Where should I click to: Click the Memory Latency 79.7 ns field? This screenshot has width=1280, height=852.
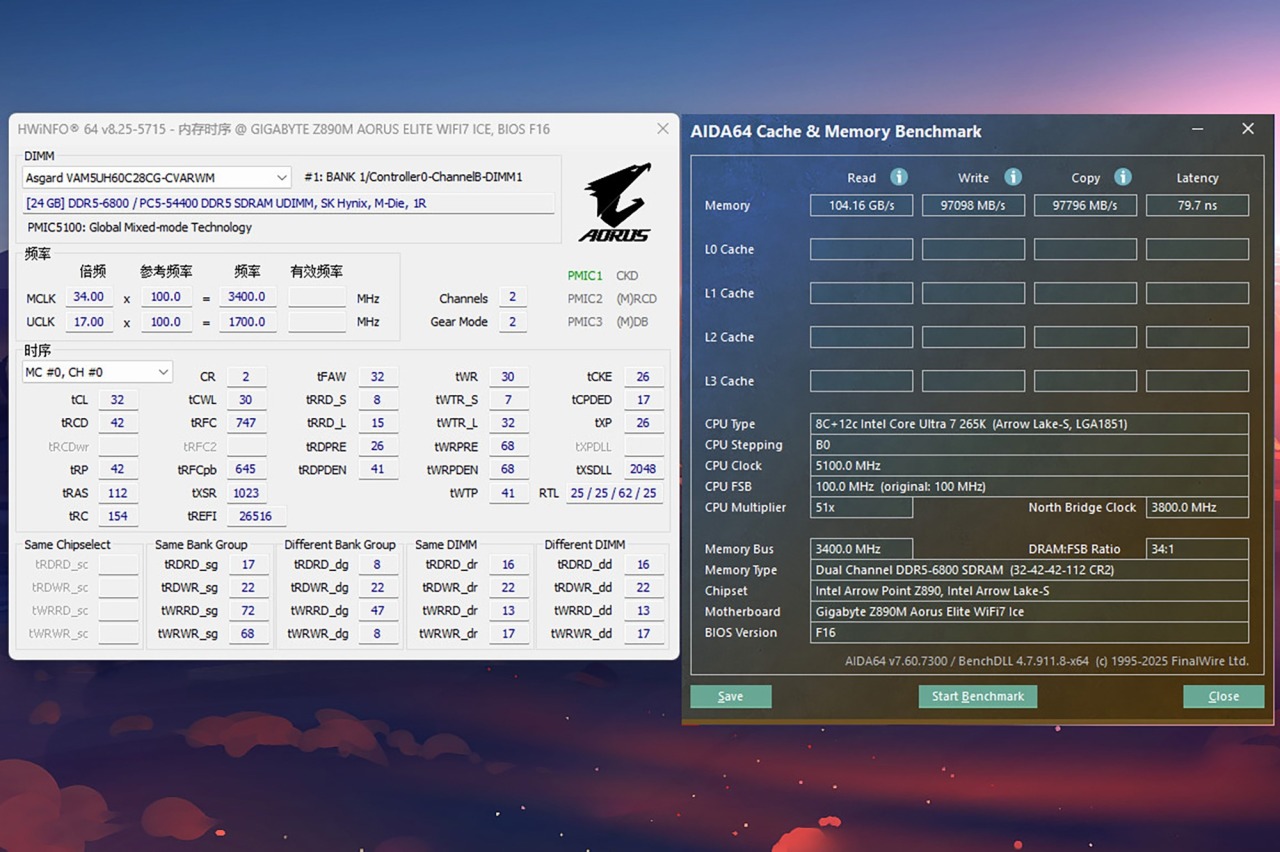tap(1196, 206)
